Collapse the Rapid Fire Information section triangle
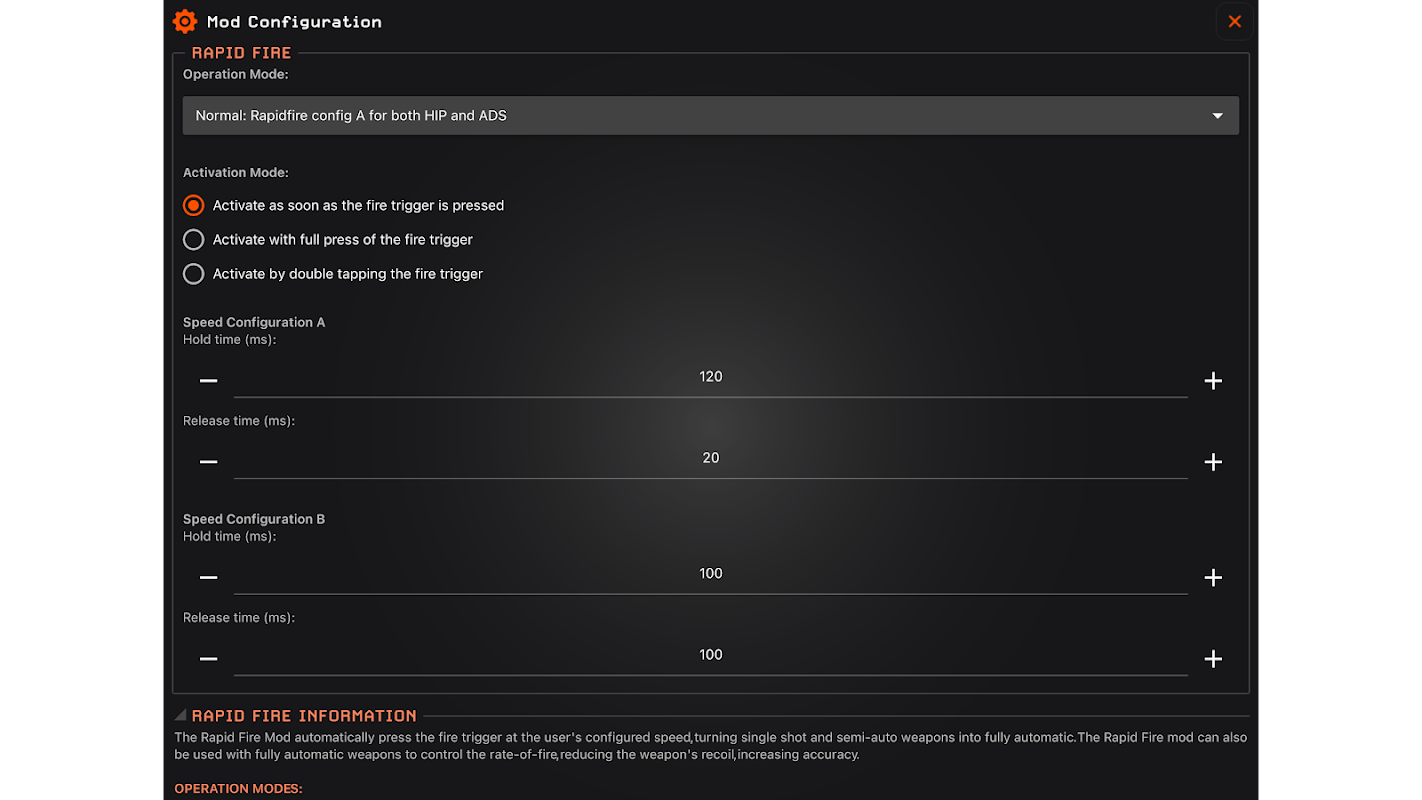1422x800 pixels. point(180,716)
